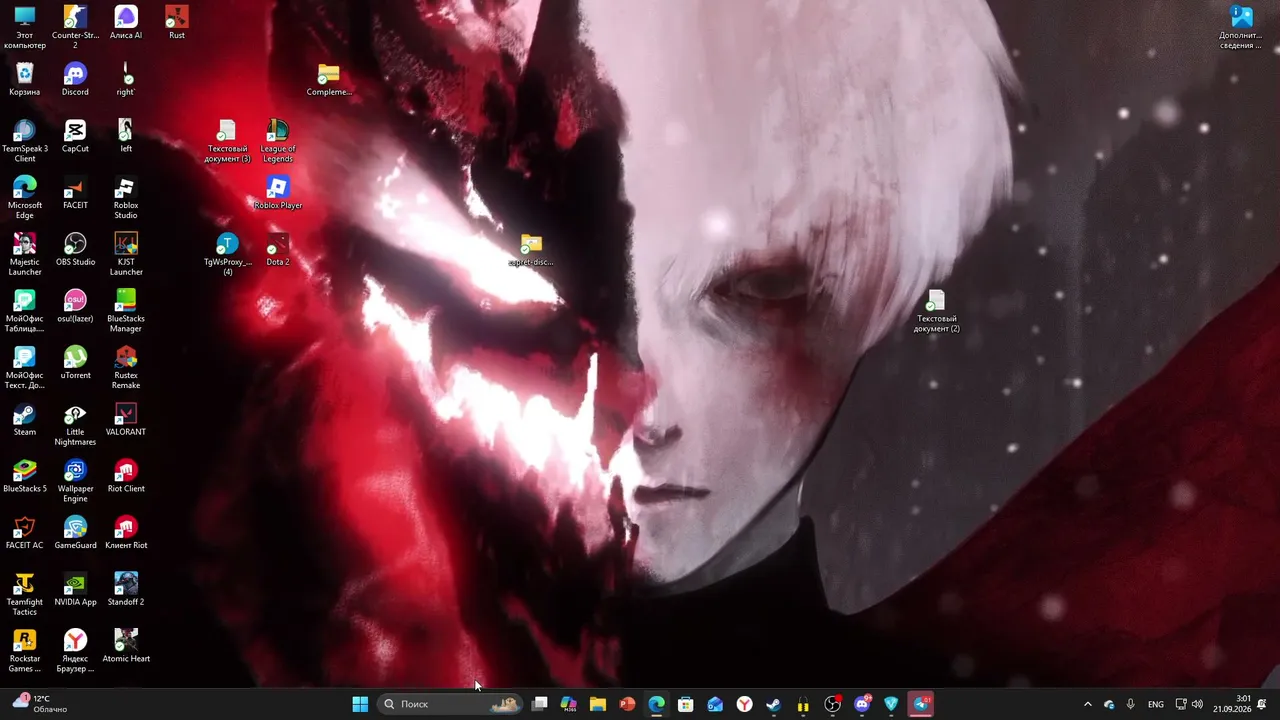Open Microsoft Store from the taskbar
1280x720 pixels.
tap(686, 704)
